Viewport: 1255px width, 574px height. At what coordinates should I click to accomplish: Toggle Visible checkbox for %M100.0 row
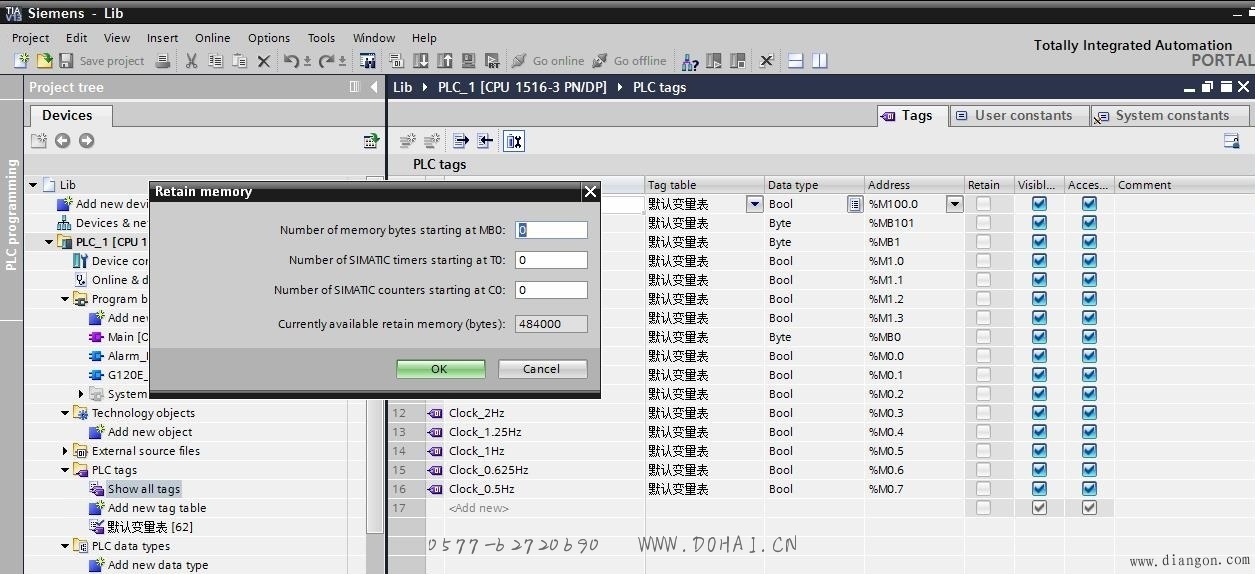pos(1039,204)
